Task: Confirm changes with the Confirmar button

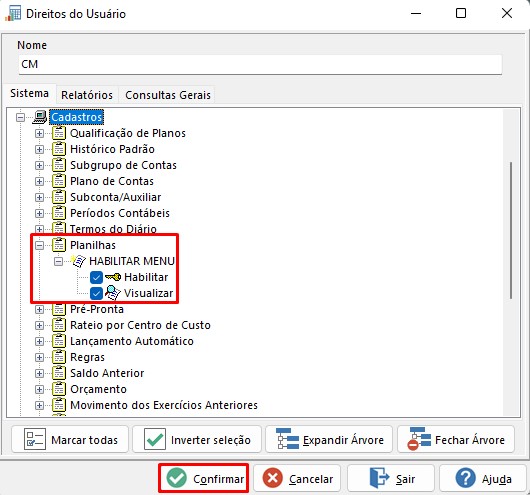Action: click(204, 478)
